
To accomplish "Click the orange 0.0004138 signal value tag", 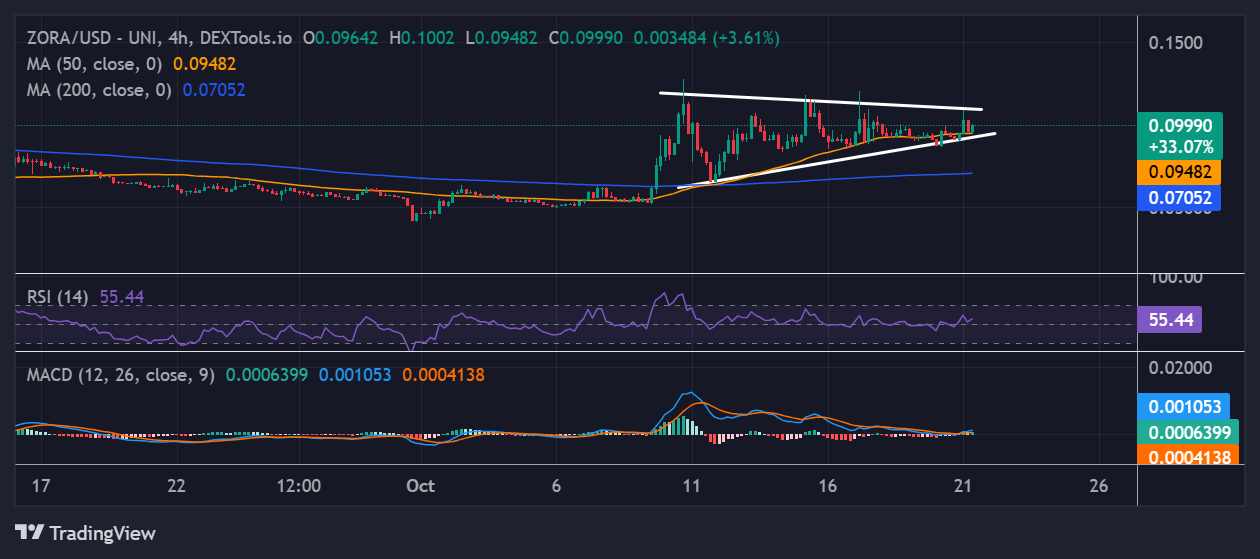I will pyautogui.click(x=1187, y=455).
